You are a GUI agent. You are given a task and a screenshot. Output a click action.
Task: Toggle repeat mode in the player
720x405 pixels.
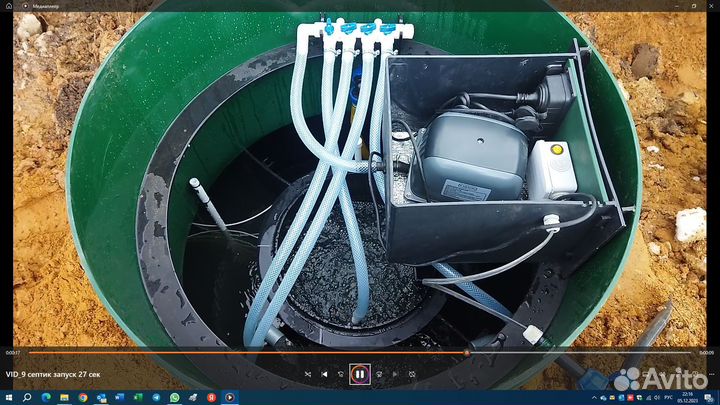pyautogui.click(x=412, y=374)
